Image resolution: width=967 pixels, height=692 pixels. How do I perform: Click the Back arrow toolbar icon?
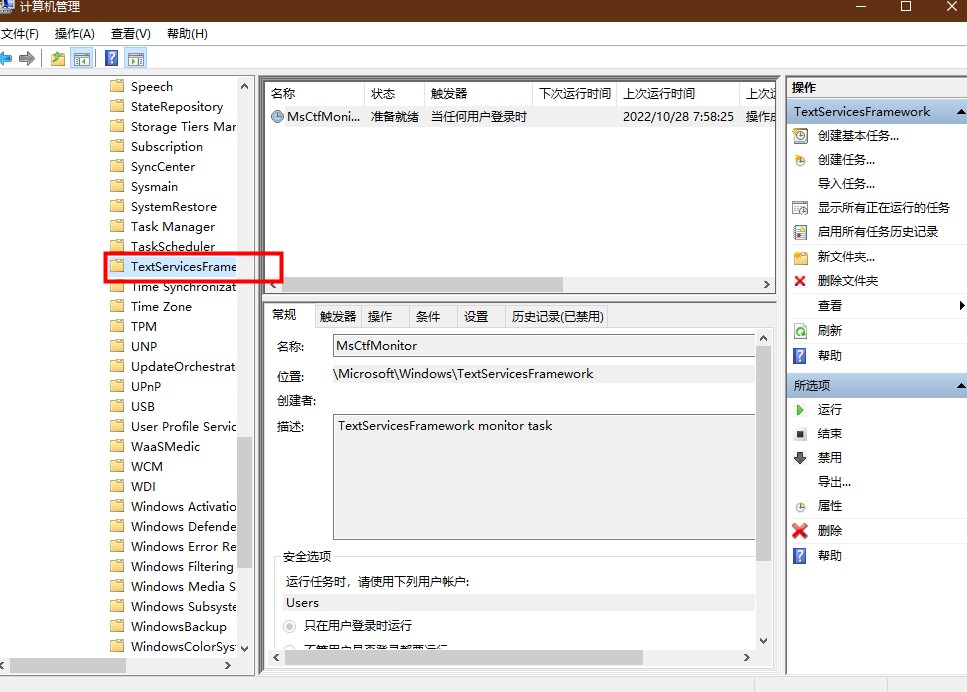(x=6, y=59)
